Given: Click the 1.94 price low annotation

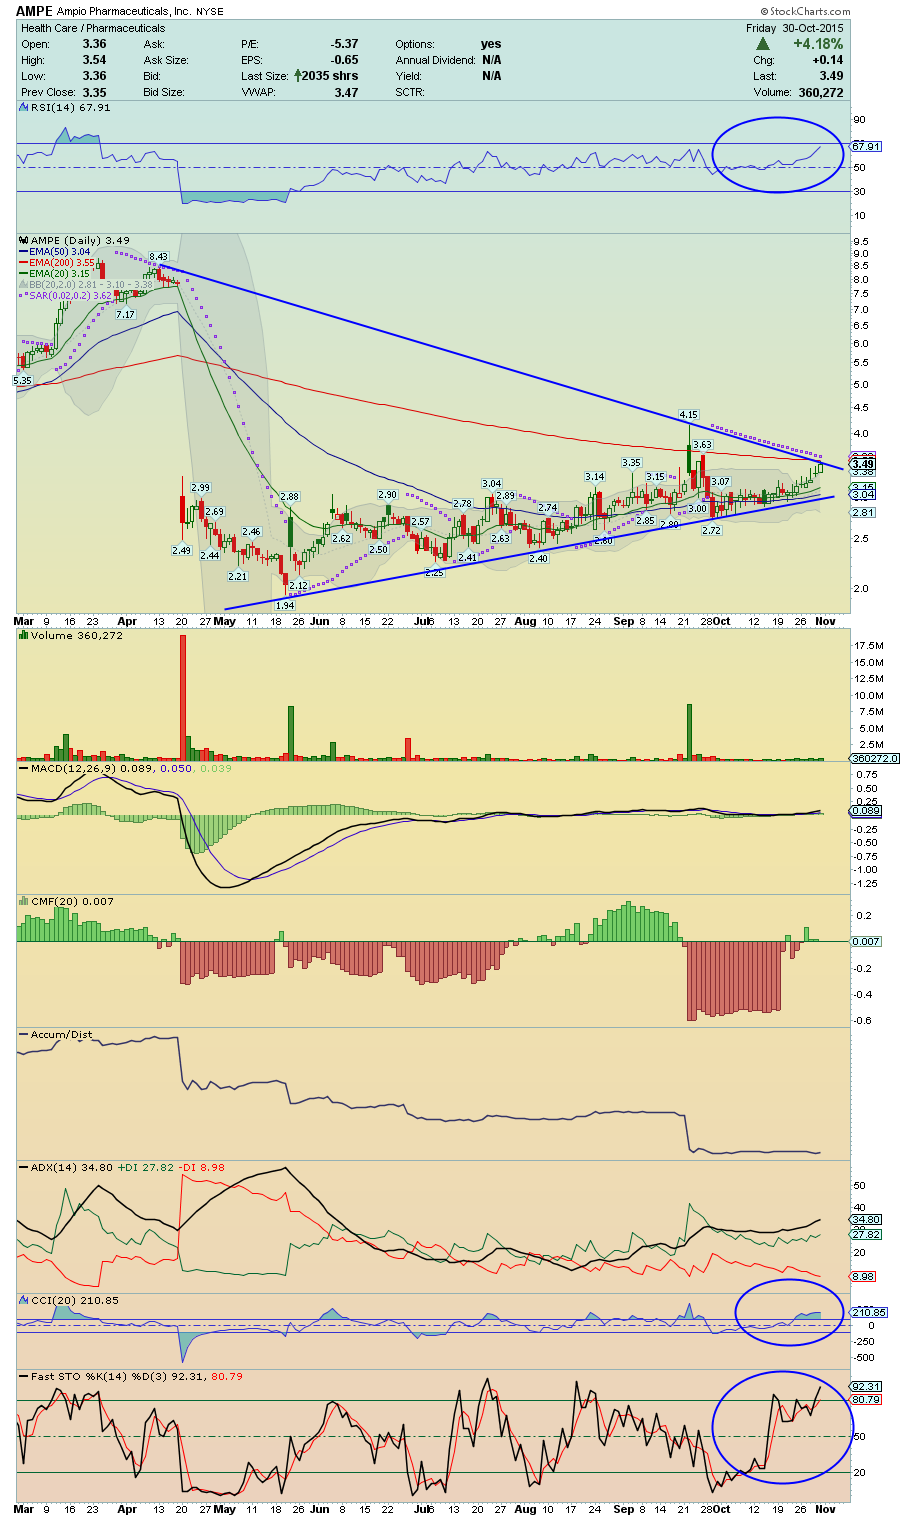Looking at the screenshot, I should click(x=285, y=605).
